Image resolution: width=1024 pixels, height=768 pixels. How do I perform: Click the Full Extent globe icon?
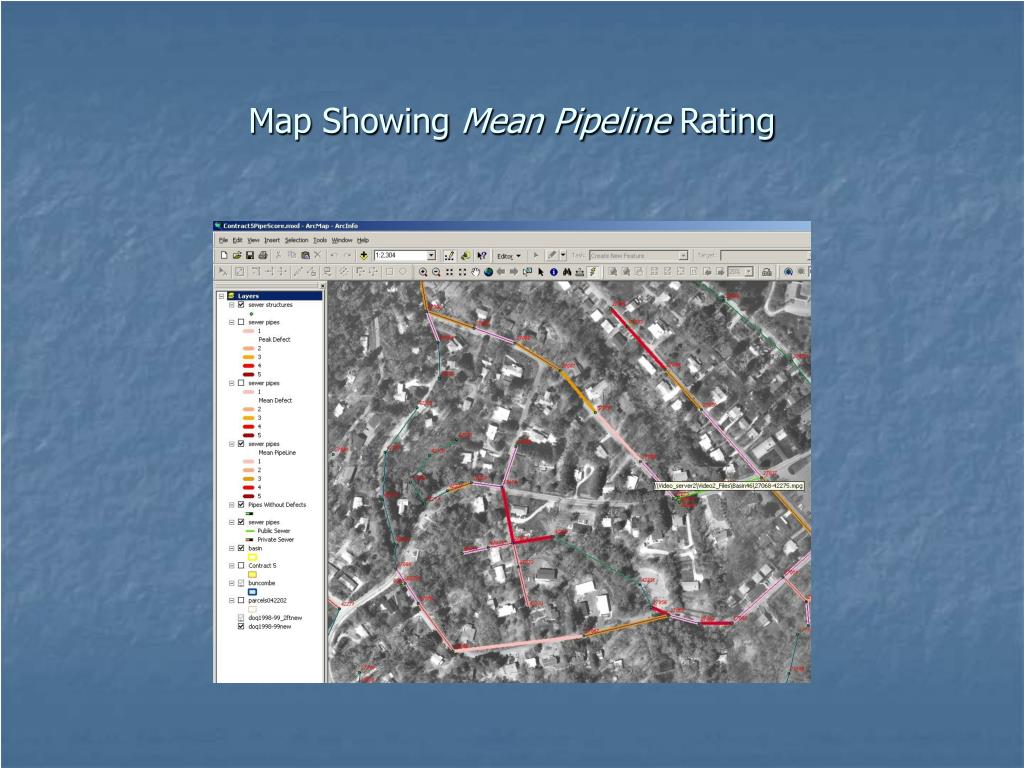pos(488,272)
